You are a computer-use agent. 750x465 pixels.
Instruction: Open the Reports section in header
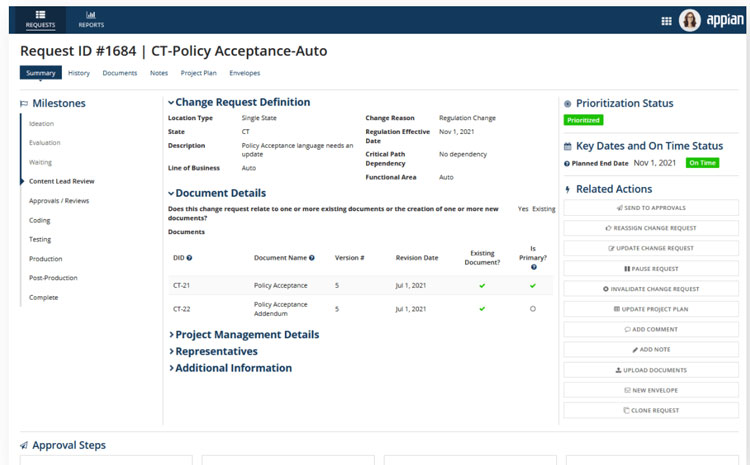click(x=91, y=19)
